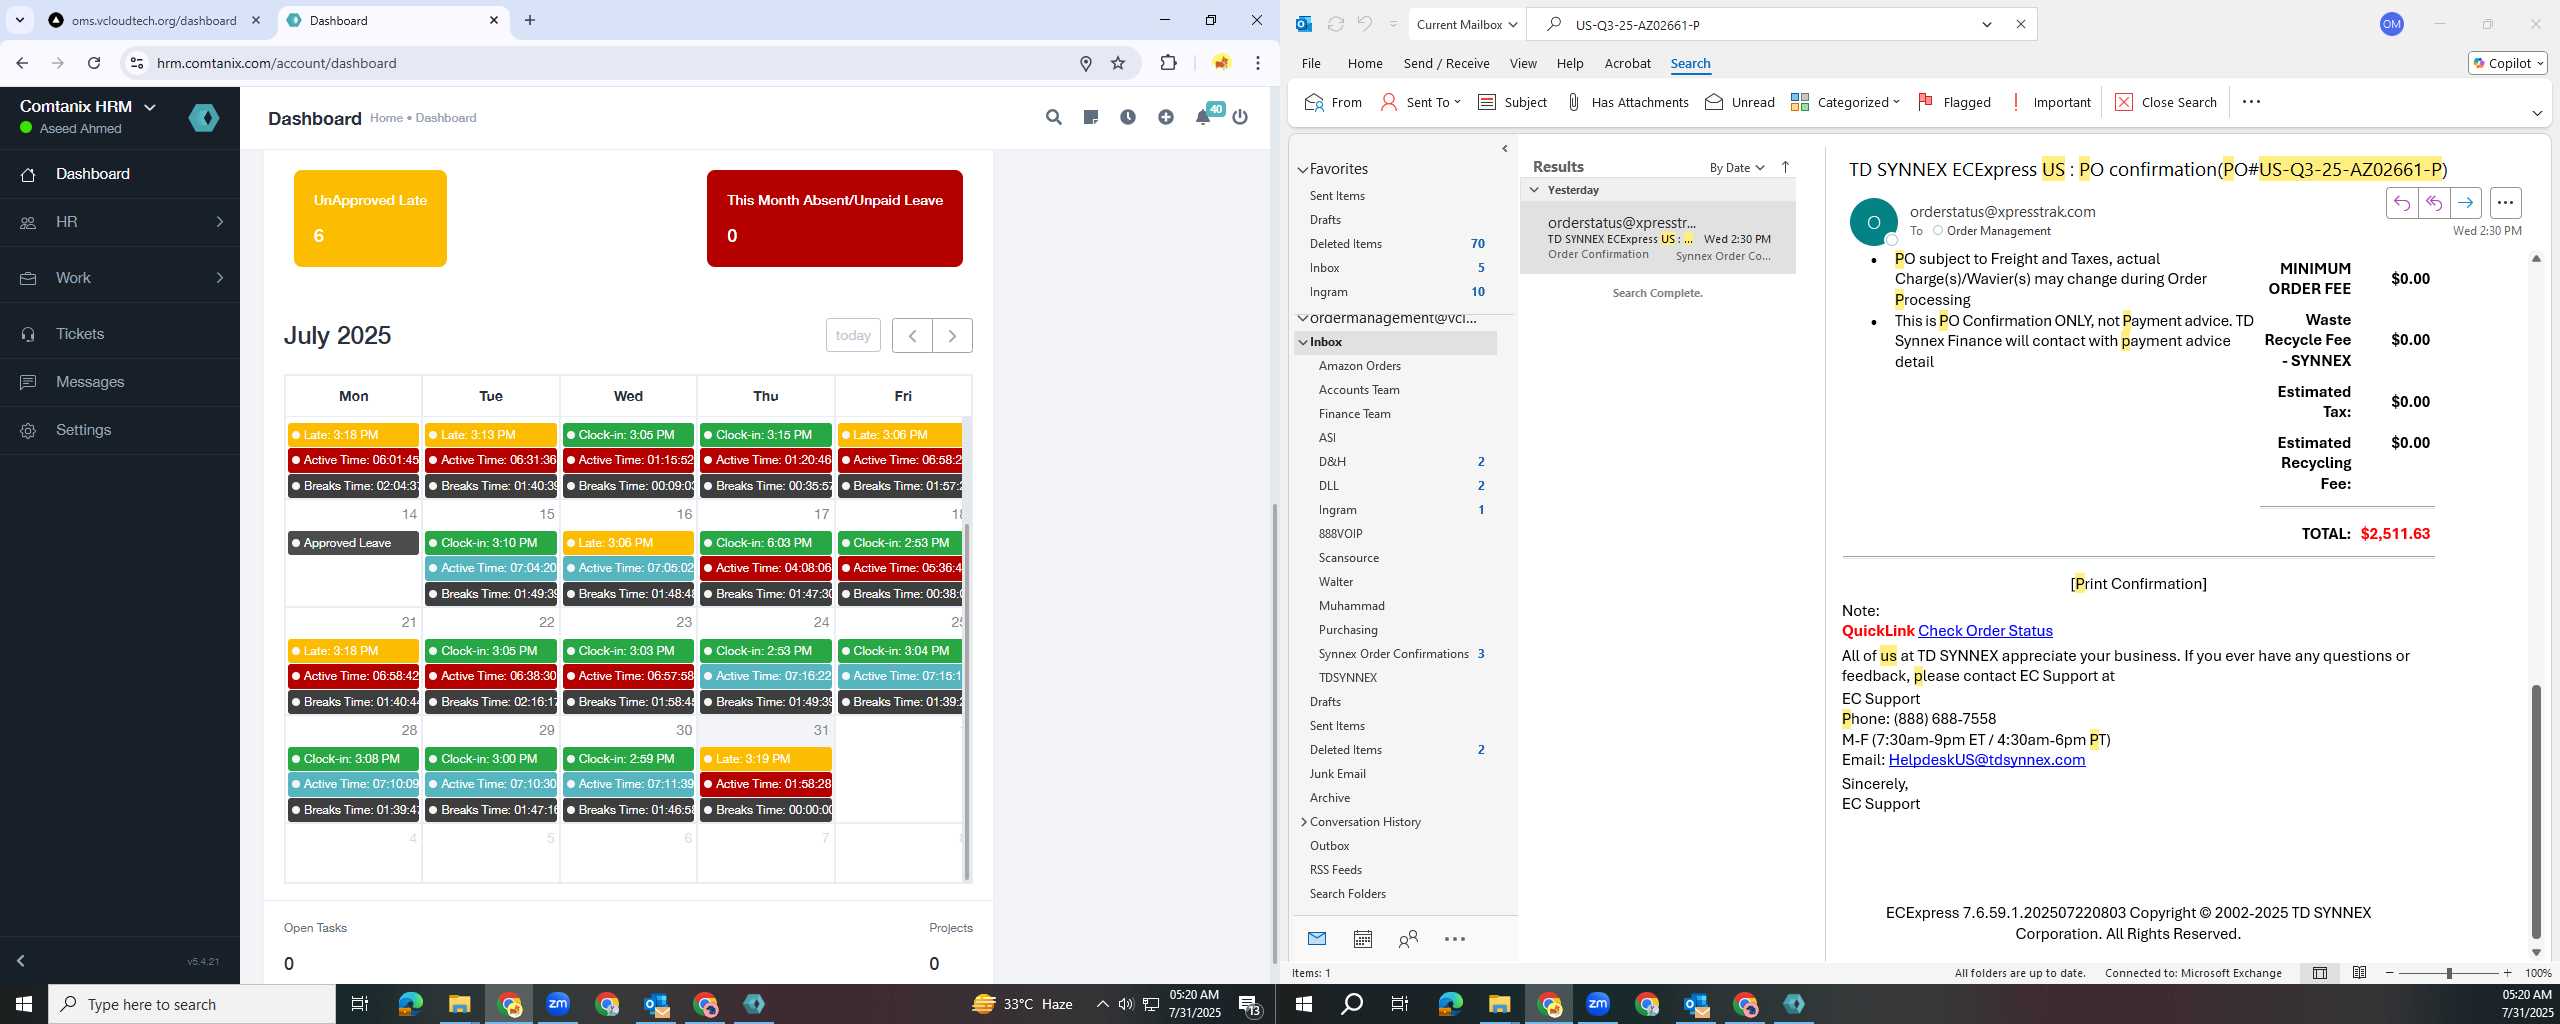Filter search by Has Attachments

coord(1627,102)
